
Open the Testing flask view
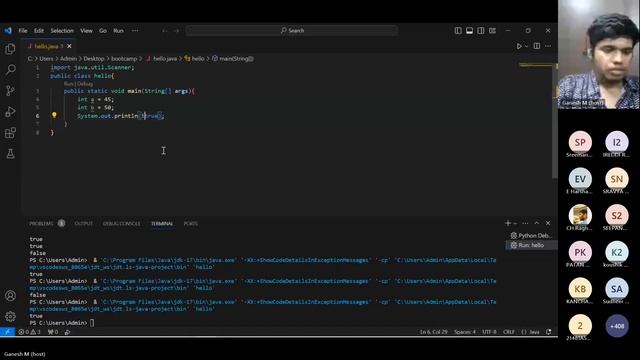click(10, 153)
